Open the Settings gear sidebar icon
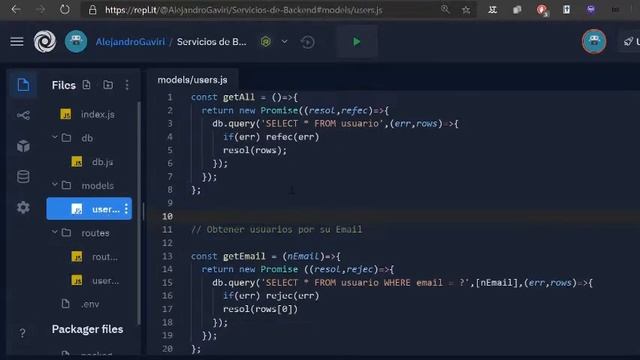Image resolution: width=640 pixels, height=360 pixels. coord(23,207)
